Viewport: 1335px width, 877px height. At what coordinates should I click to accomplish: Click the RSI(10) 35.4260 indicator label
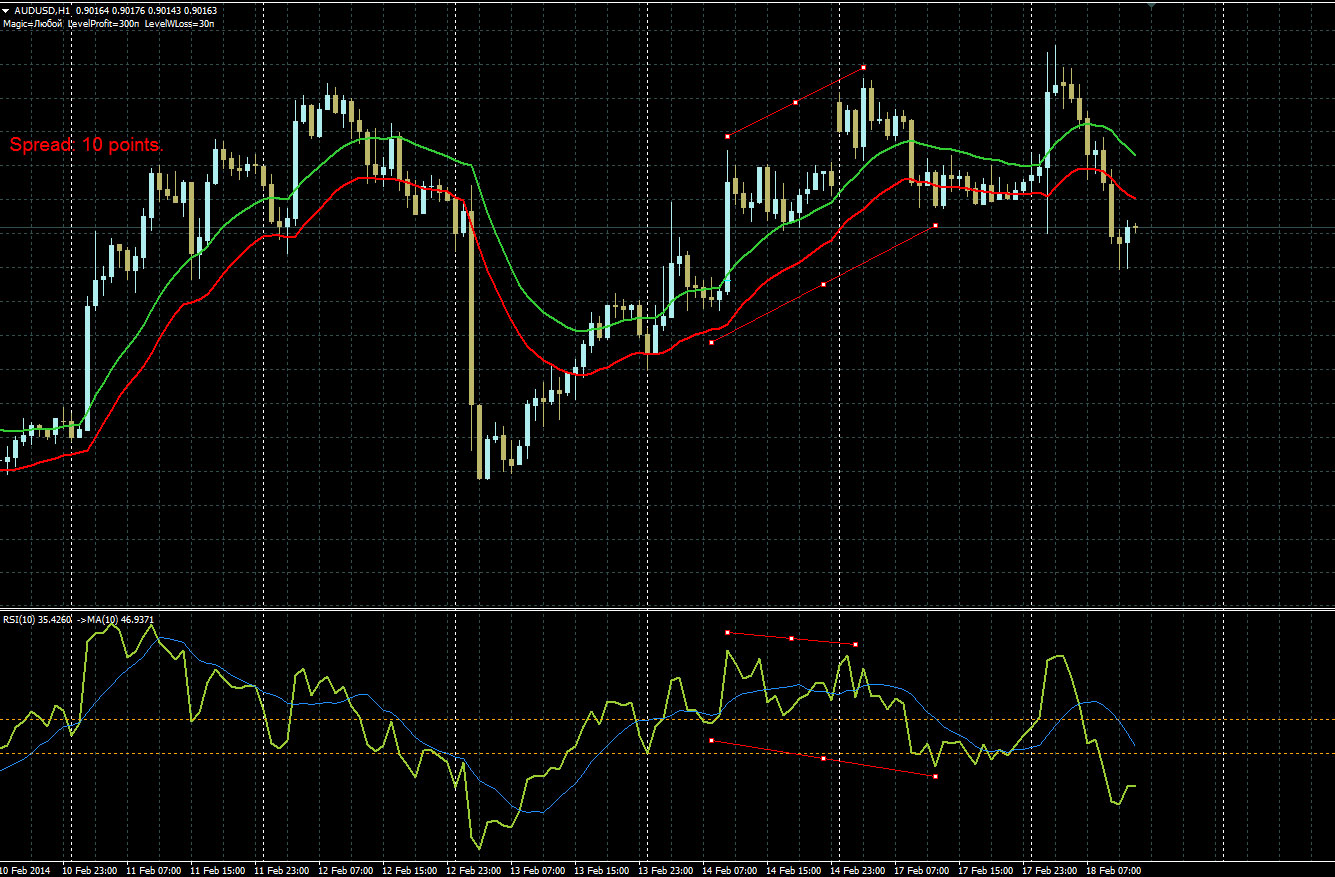click(38, 620)
